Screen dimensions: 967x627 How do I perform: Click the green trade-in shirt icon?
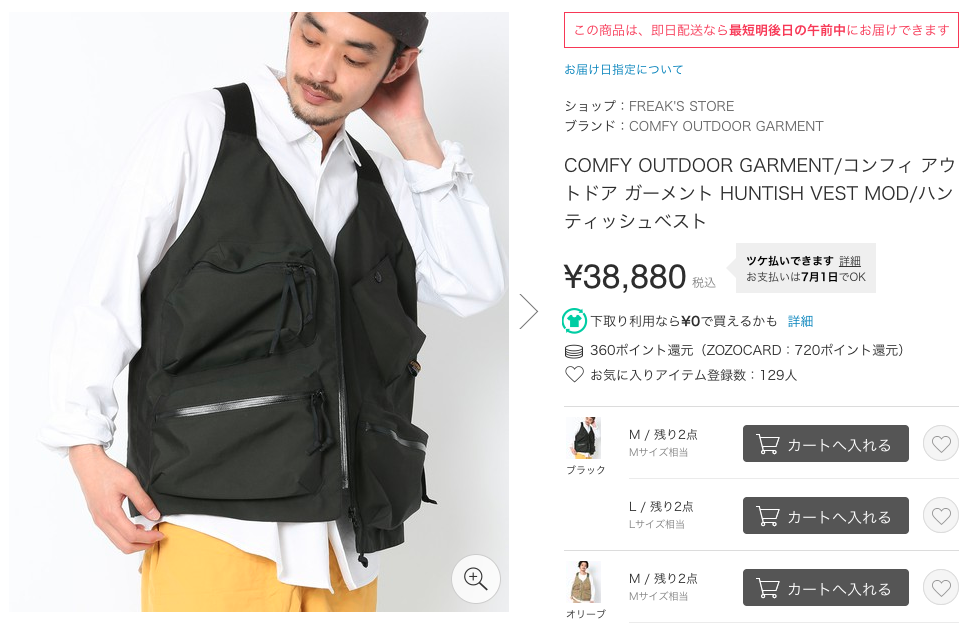(574, 321)
